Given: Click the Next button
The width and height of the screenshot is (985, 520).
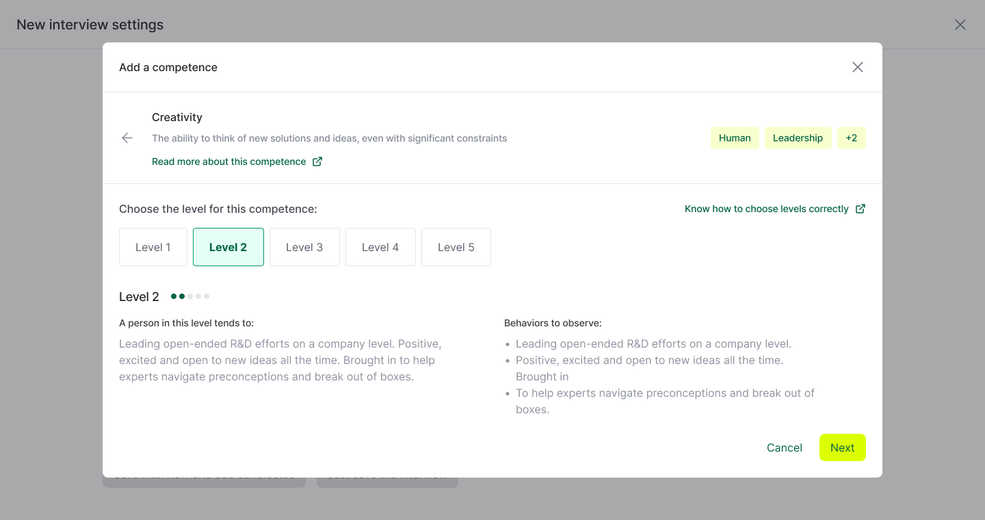Looking at the screenshot, I should (x=842, y=448).
